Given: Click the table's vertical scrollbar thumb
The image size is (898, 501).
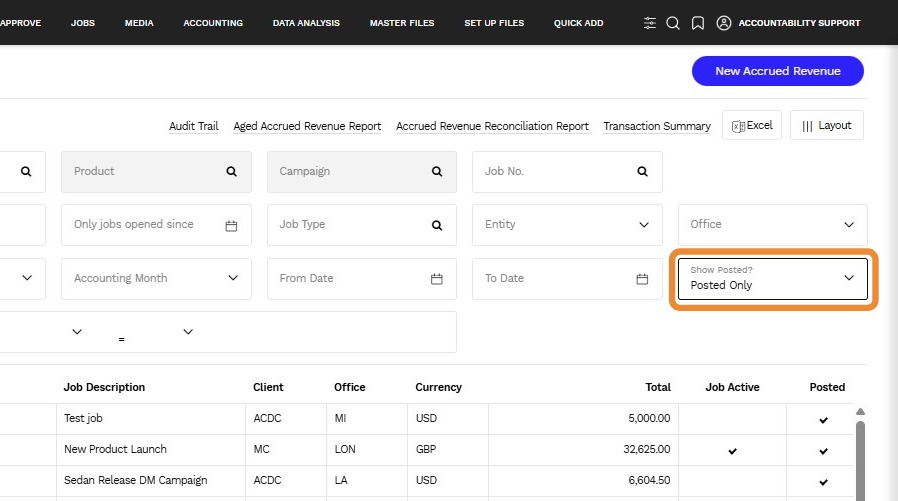Looking at the screenshot, I should [x=860, y=461].
